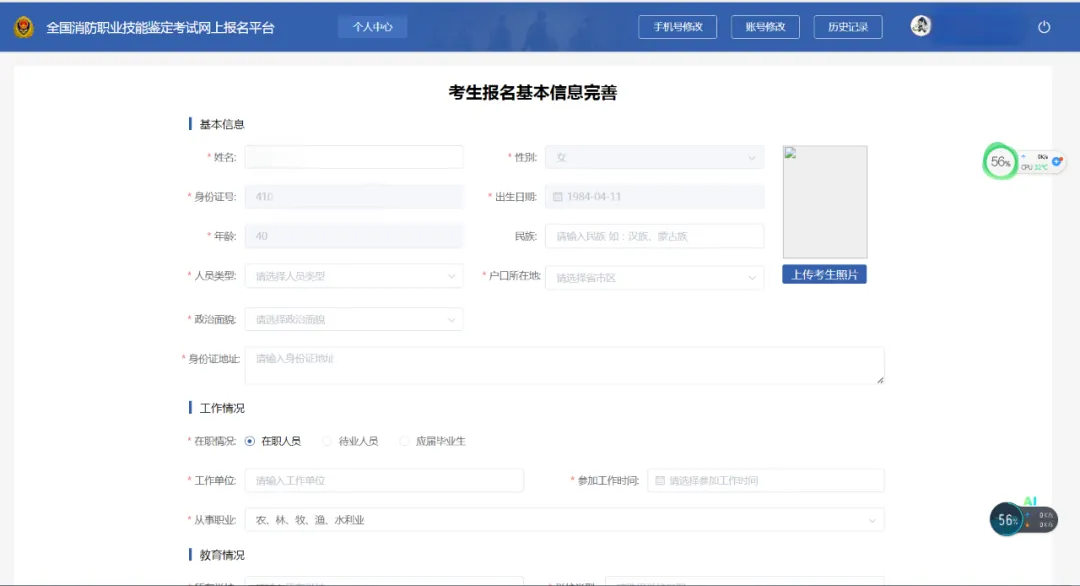Click the green 56% usage progress ring

pos(1002,161)
